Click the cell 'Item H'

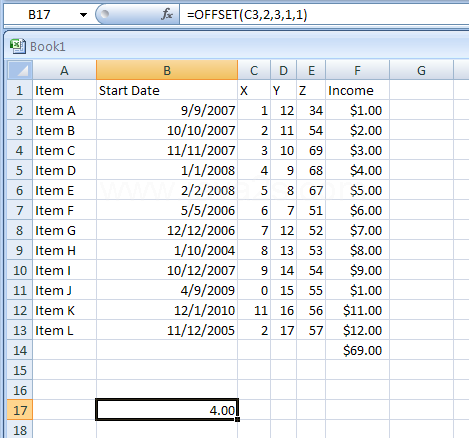64,250
